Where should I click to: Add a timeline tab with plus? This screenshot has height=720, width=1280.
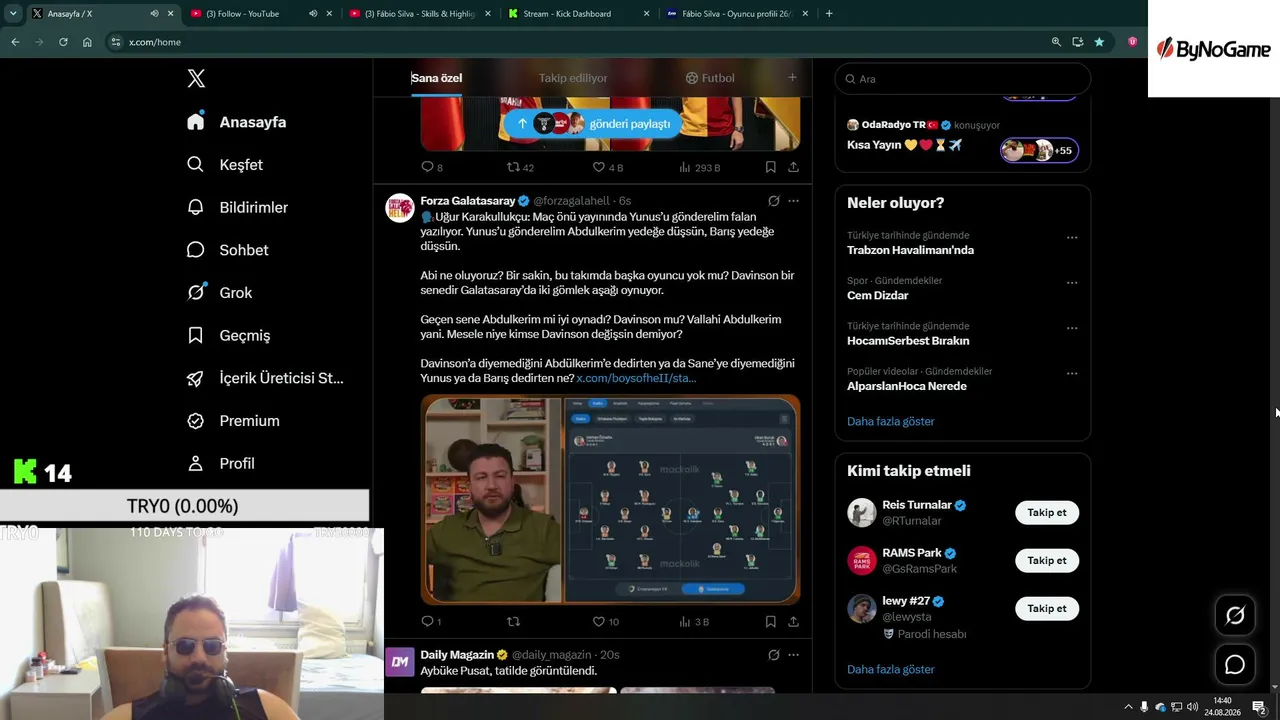pyautogui.click(x=792, y=78)
